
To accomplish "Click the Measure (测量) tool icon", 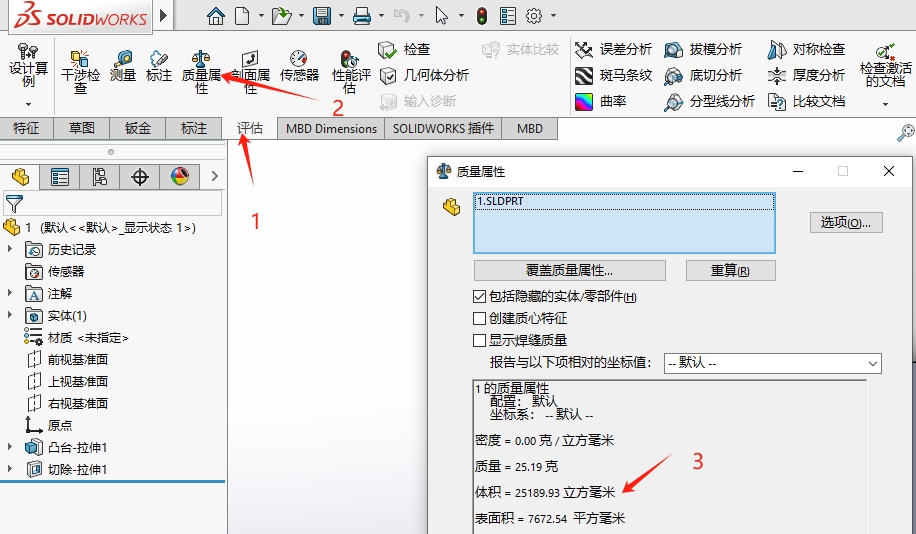I will point(123,66).
